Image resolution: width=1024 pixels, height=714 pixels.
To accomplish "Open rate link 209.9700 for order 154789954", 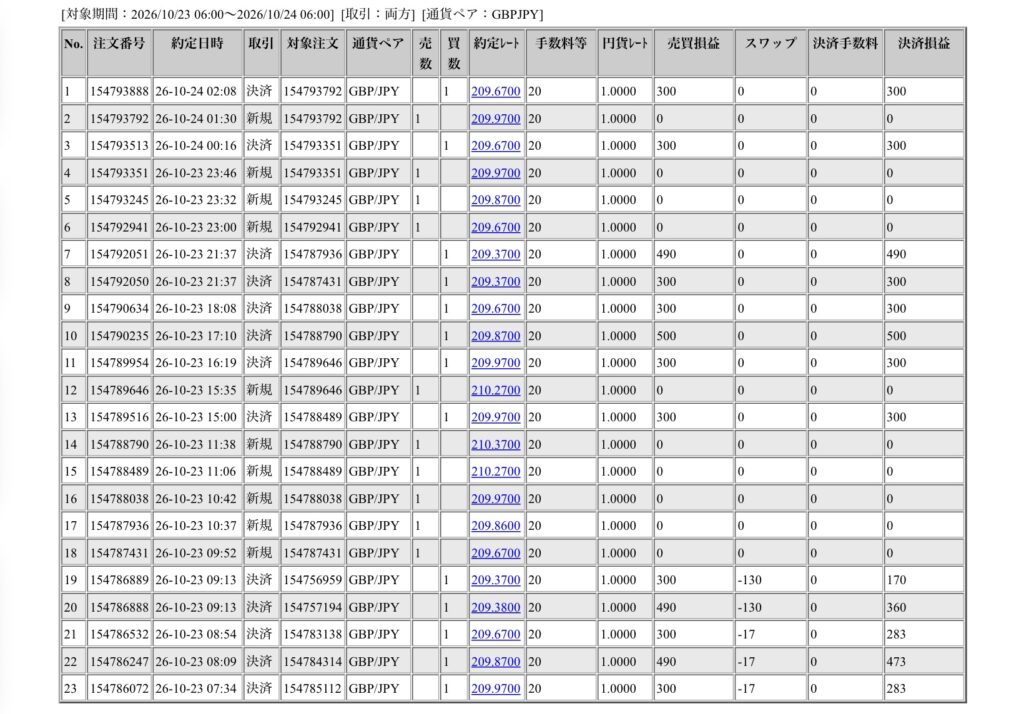I will coord(496,363).
